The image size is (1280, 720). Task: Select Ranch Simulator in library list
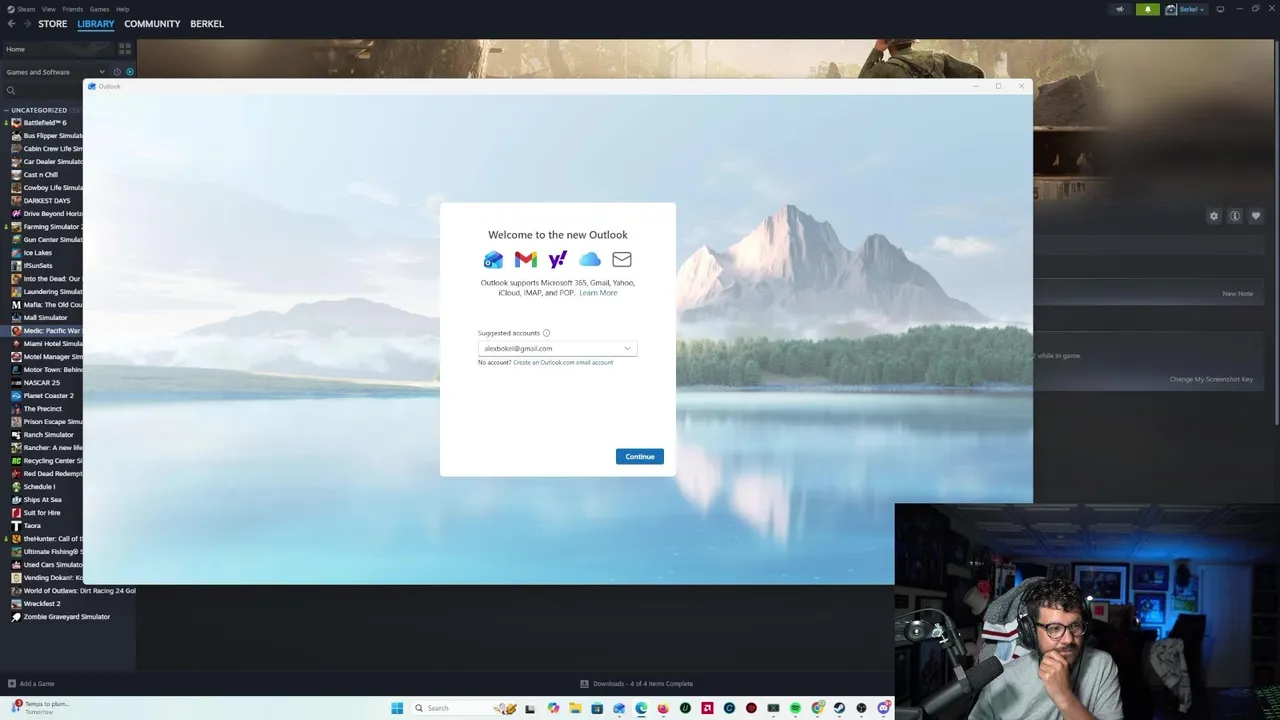pyautogui.click(x=48, y=435)
